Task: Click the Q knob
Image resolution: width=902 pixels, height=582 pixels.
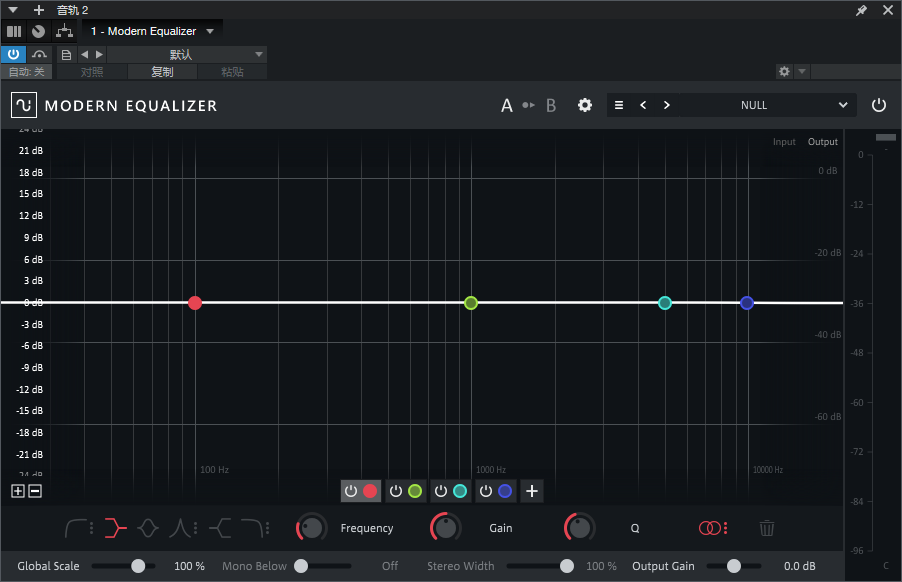Action: point(580,527)
